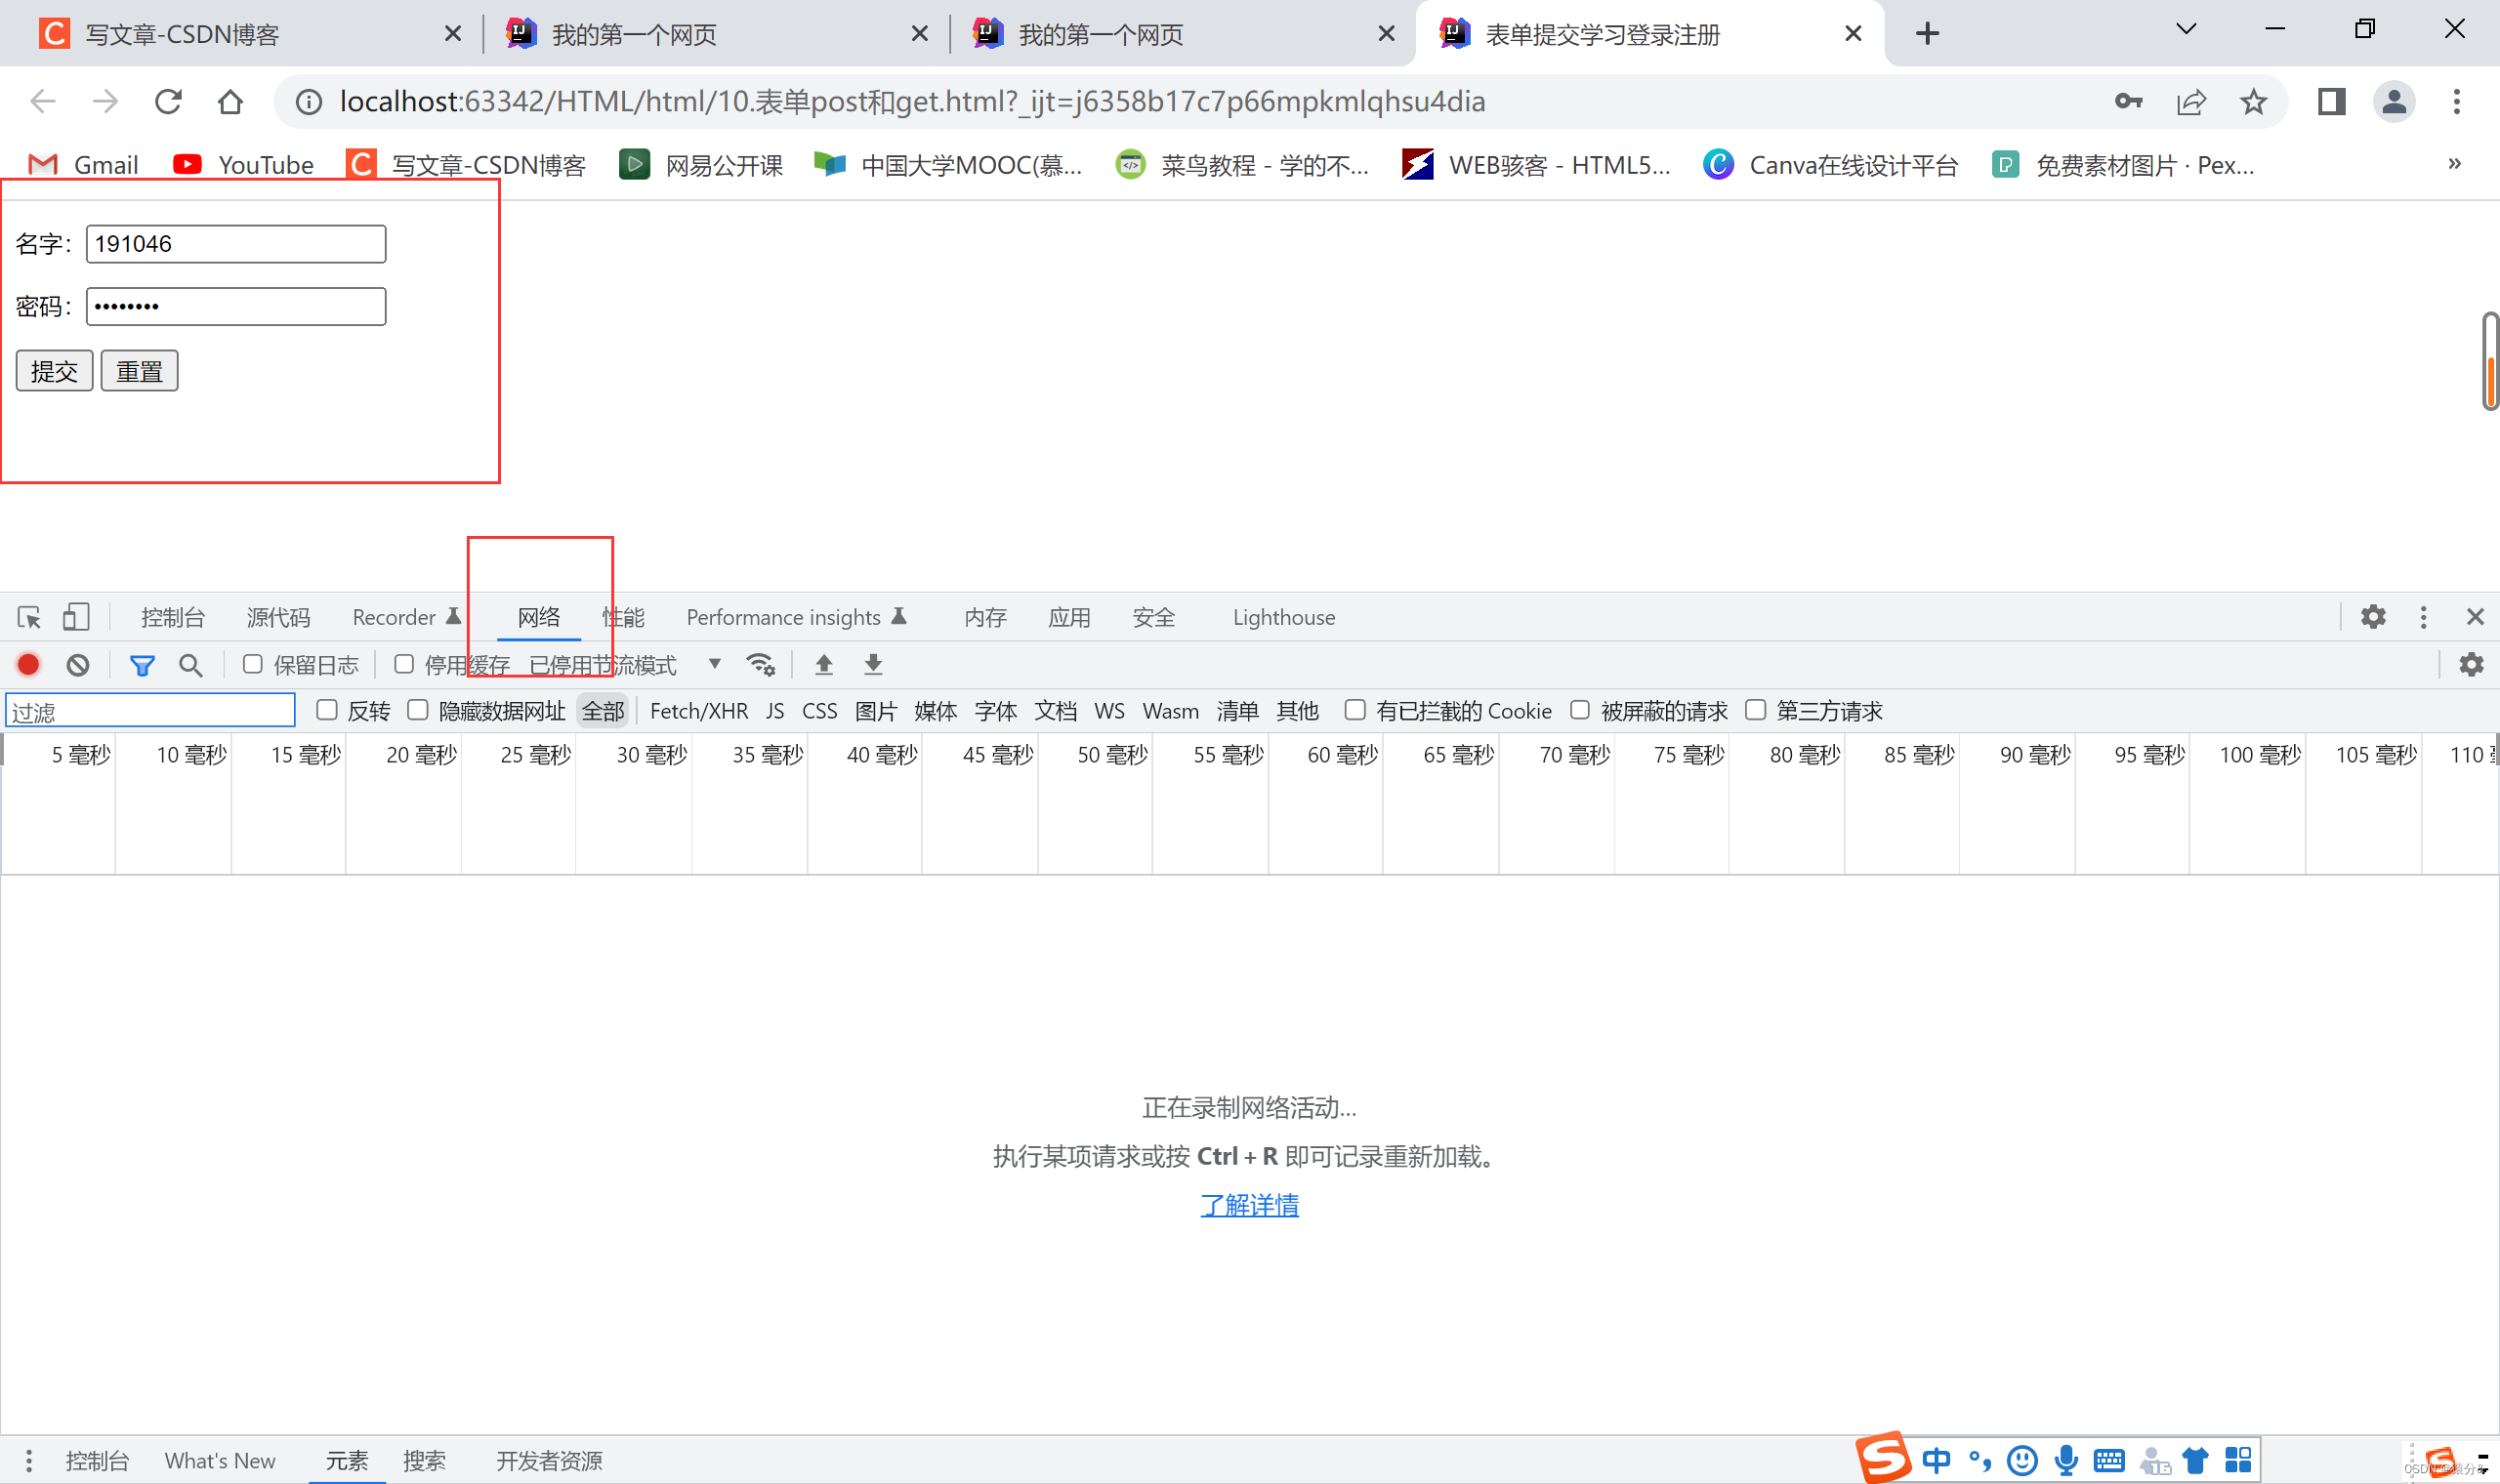Image resolution: width=2500 pixels, height=1484 pixels.
Task: Open Chrome three-dot menu
Action: tap(2457, 101)
